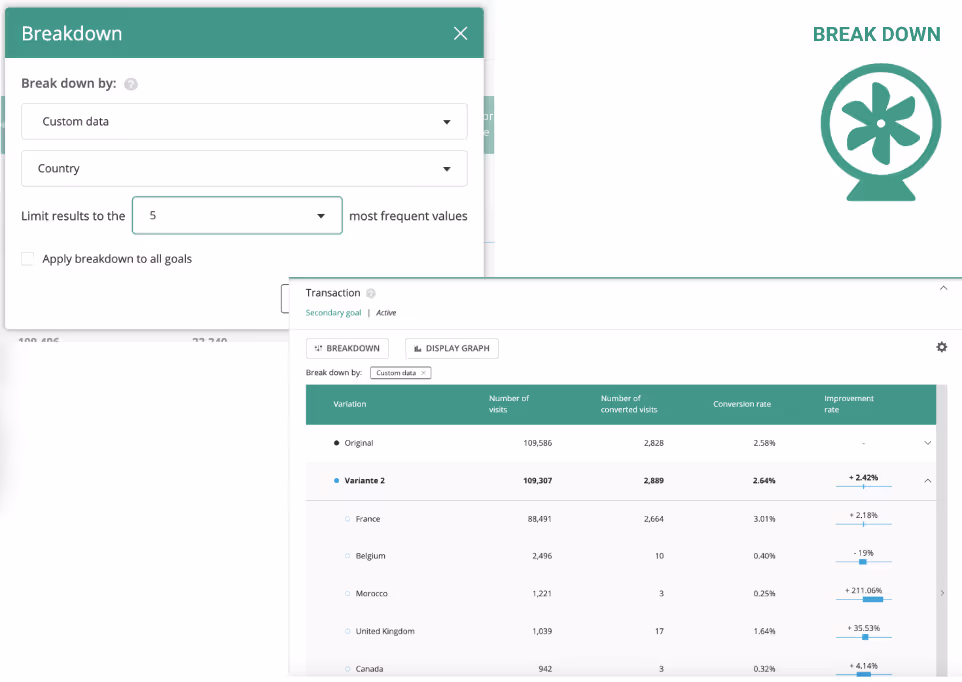This screenshot has height=682, width=962.
Task: Click Morocco improvement bar +211.06%
Action: coord(863,599)
